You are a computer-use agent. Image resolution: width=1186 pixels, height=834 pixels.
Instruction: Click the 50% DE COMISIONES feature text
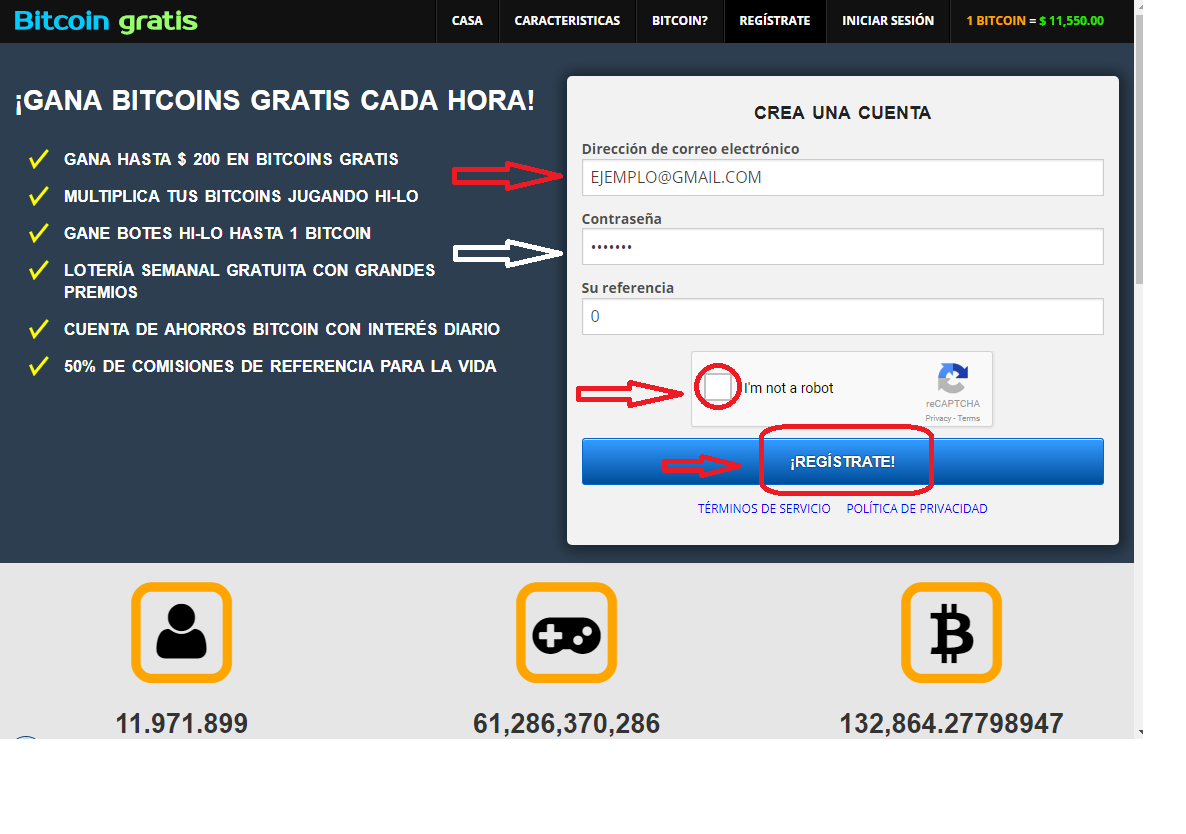point(280,367)
